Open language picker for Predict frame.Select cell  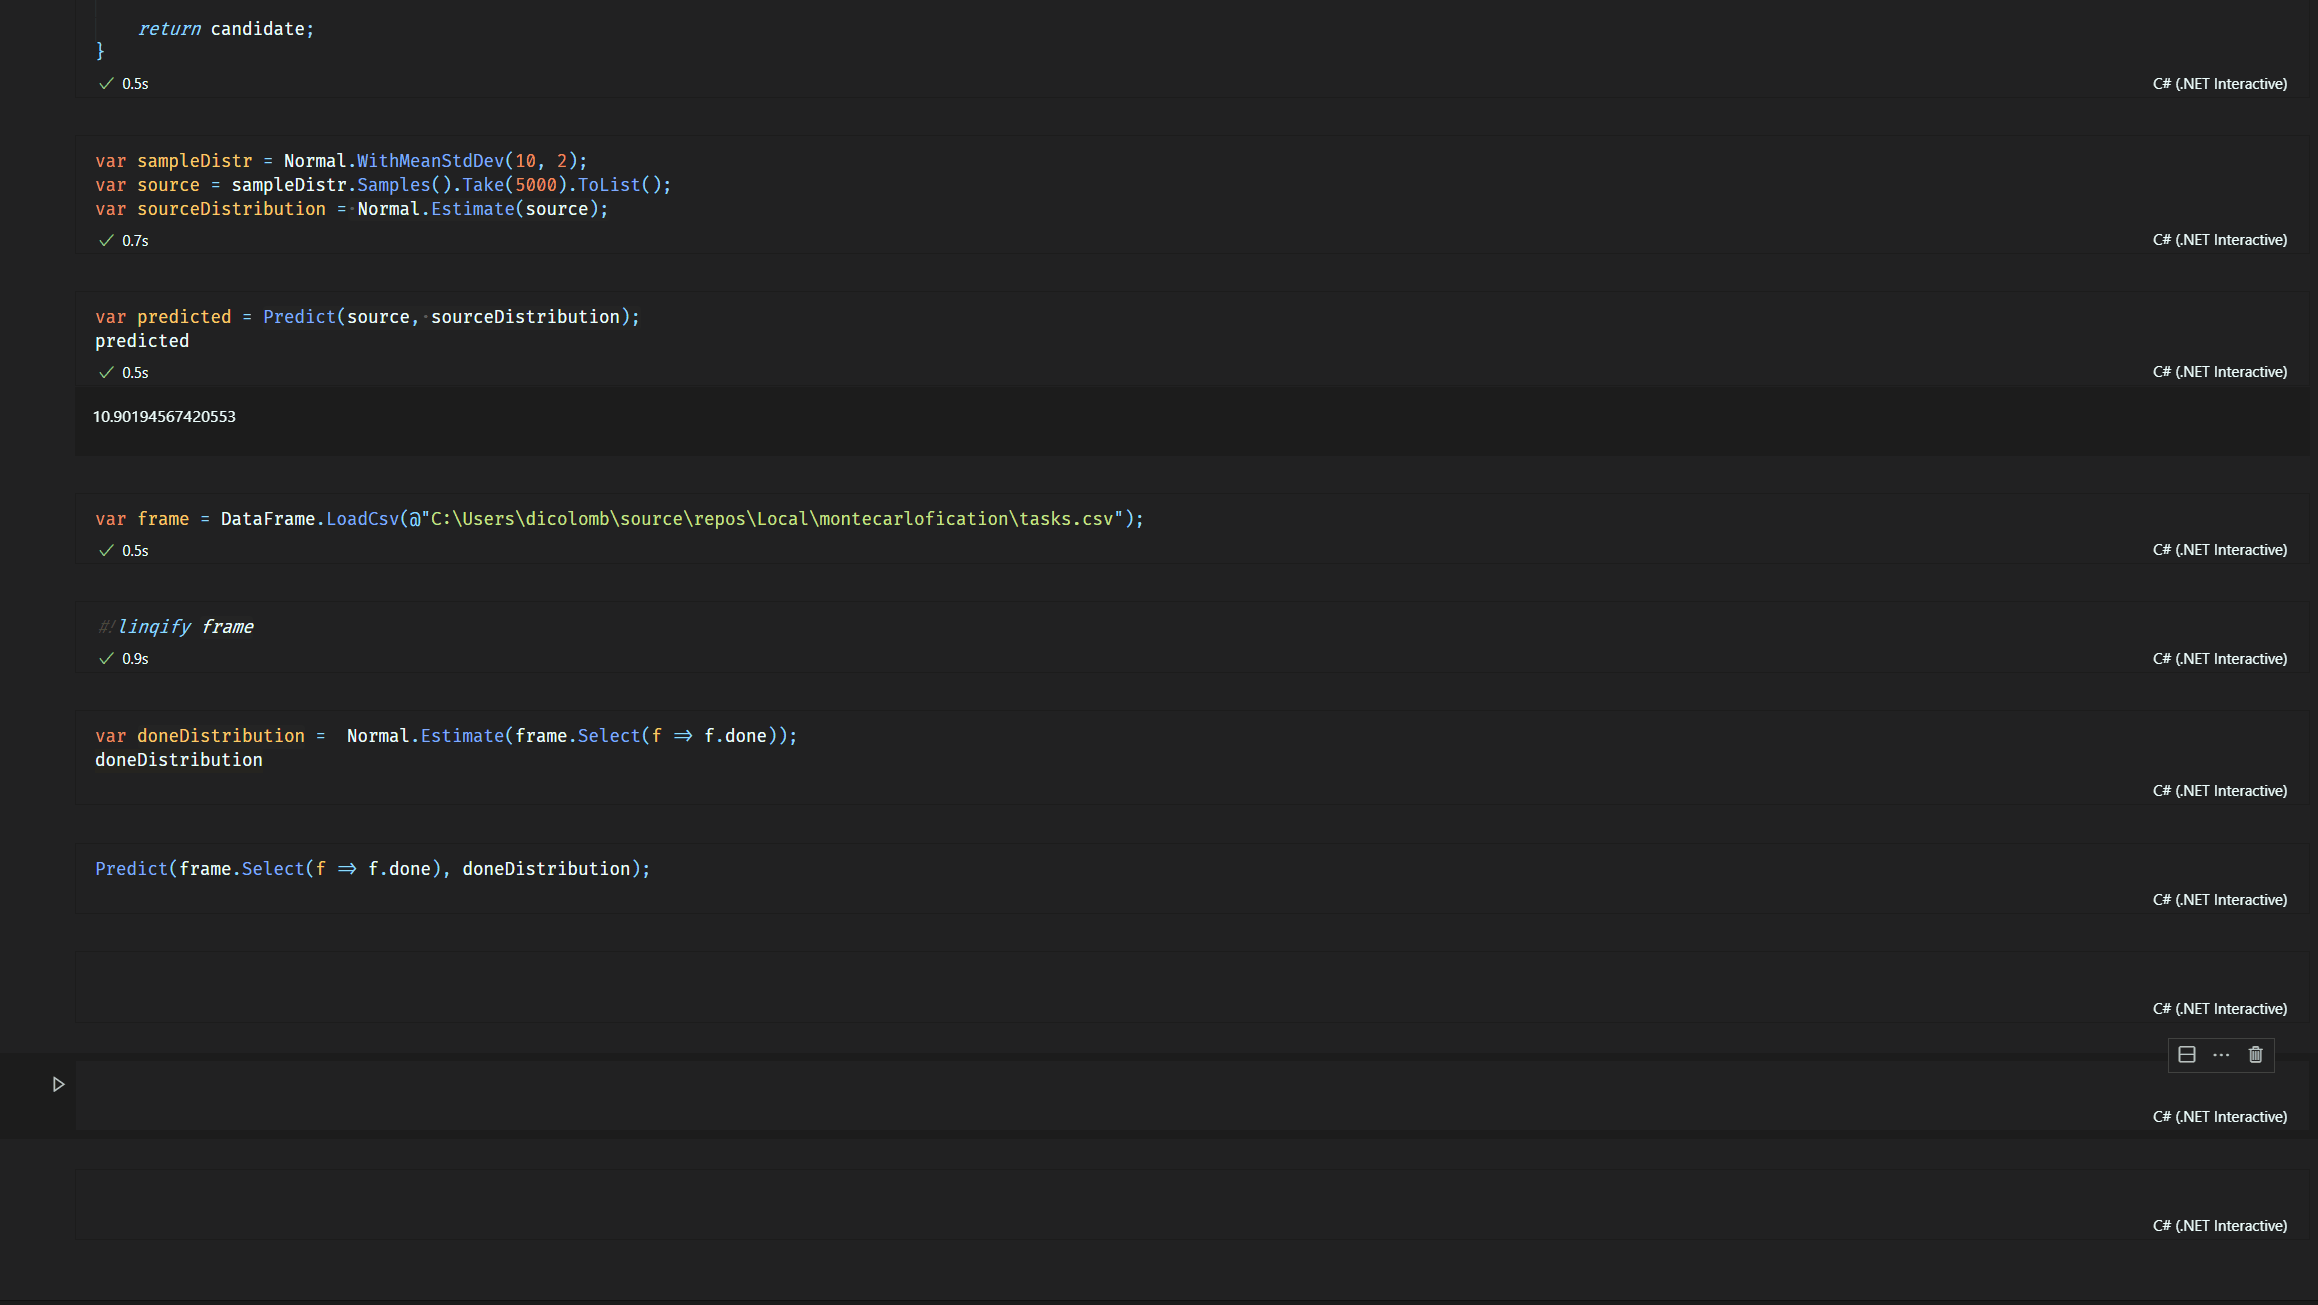[2219, 900]
